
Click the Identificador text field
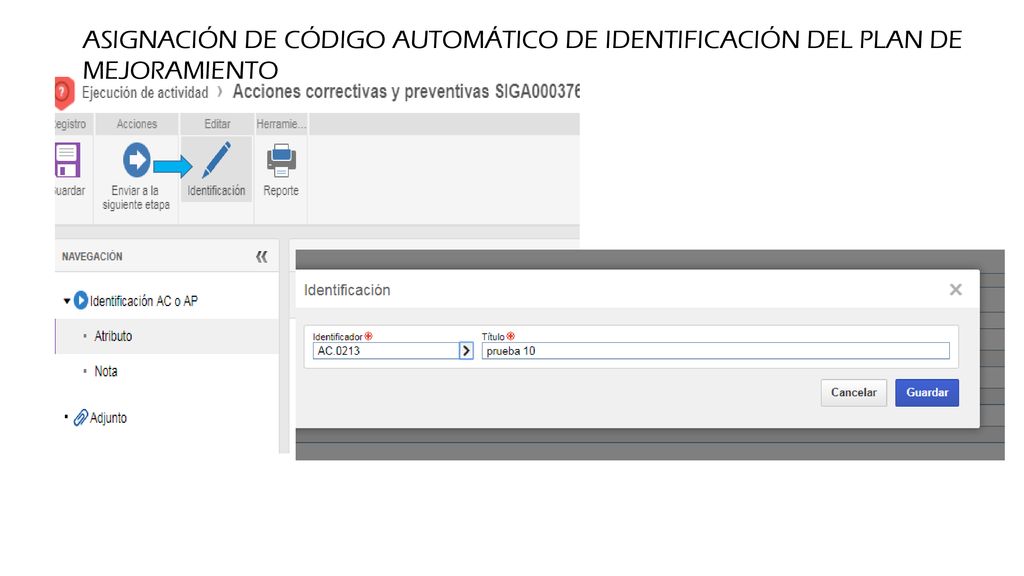tap(385, 351)
